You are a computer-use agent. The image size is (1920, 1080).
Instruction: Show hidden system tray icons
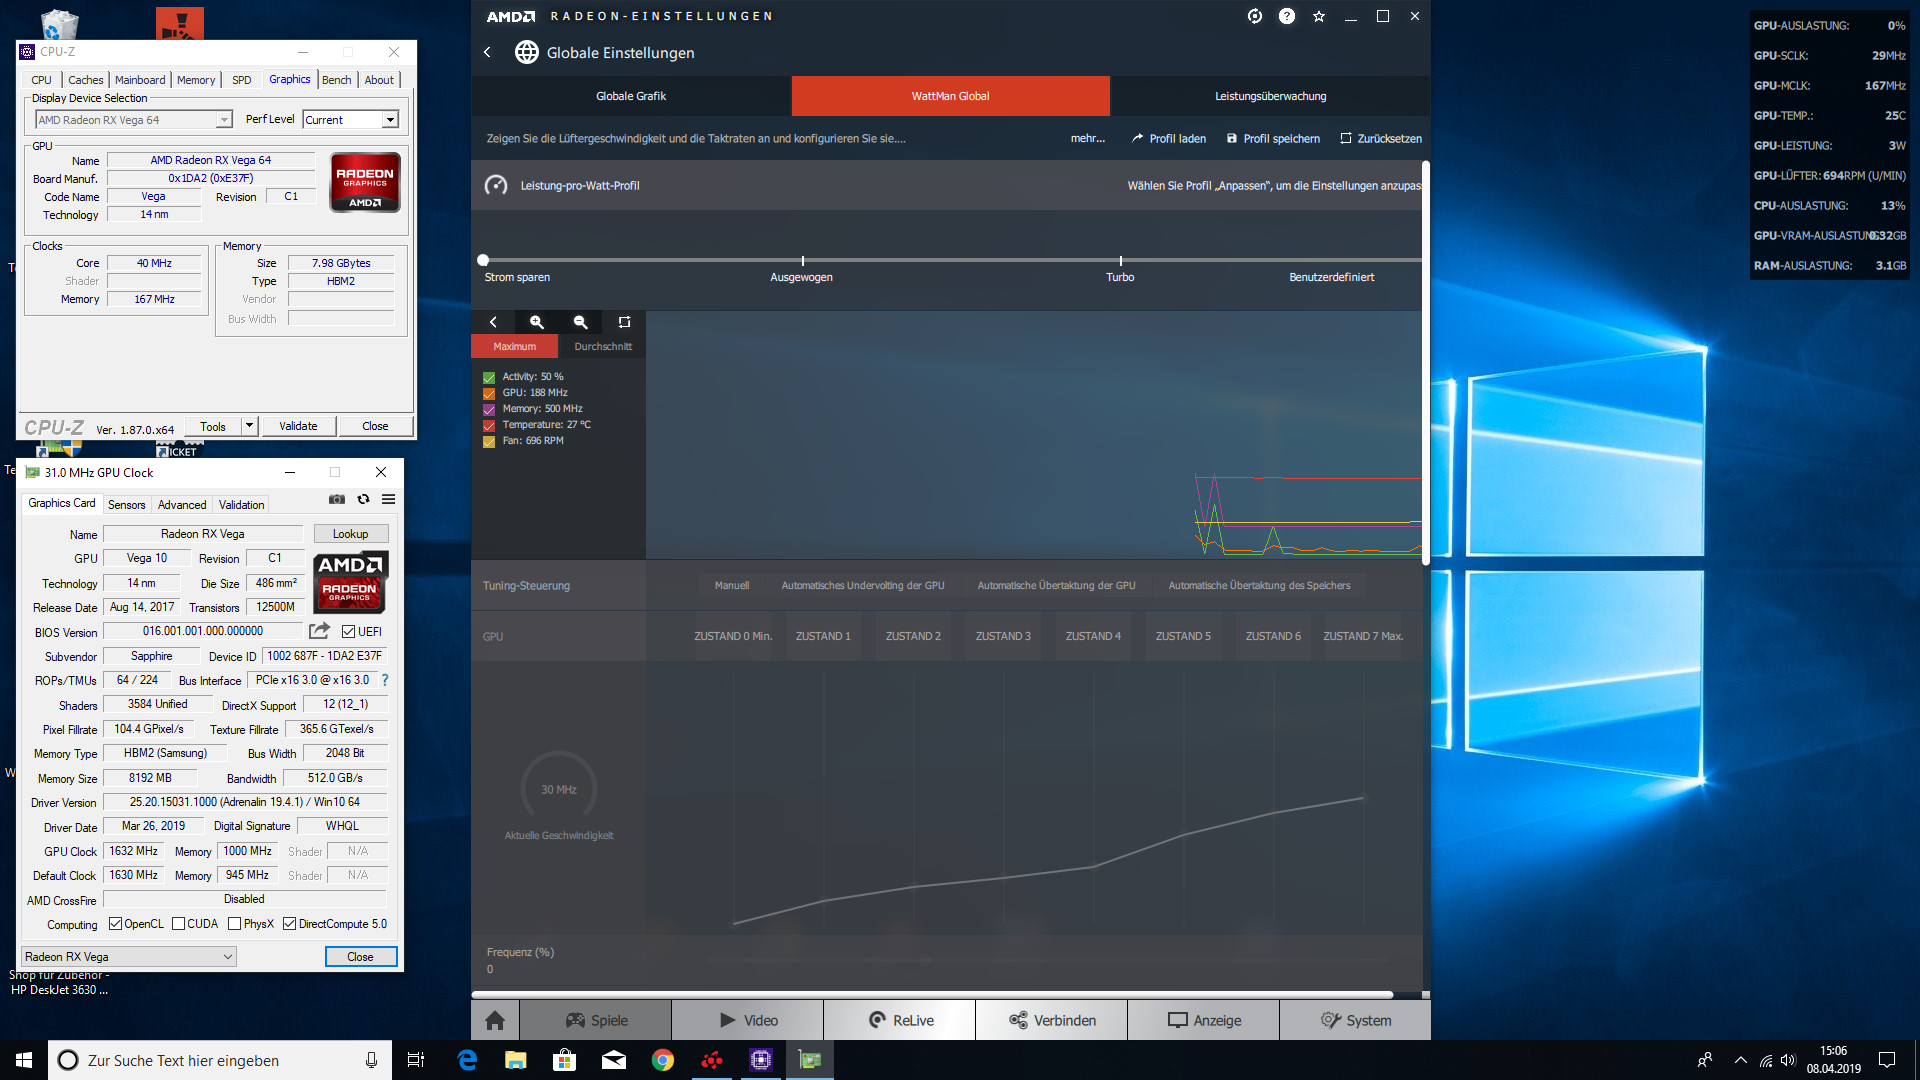tap(1741, 1060)
